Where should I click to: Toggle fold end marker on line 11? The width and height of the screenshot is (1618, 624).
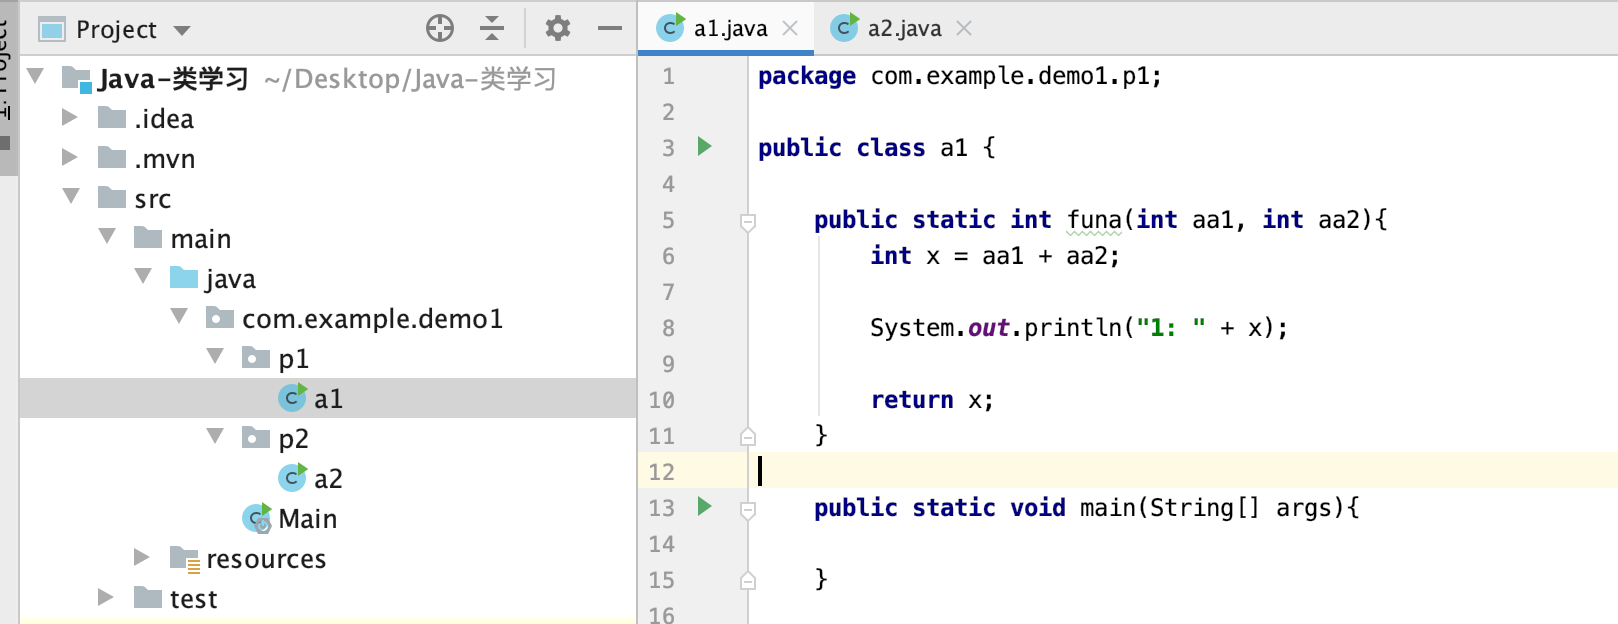747,436
